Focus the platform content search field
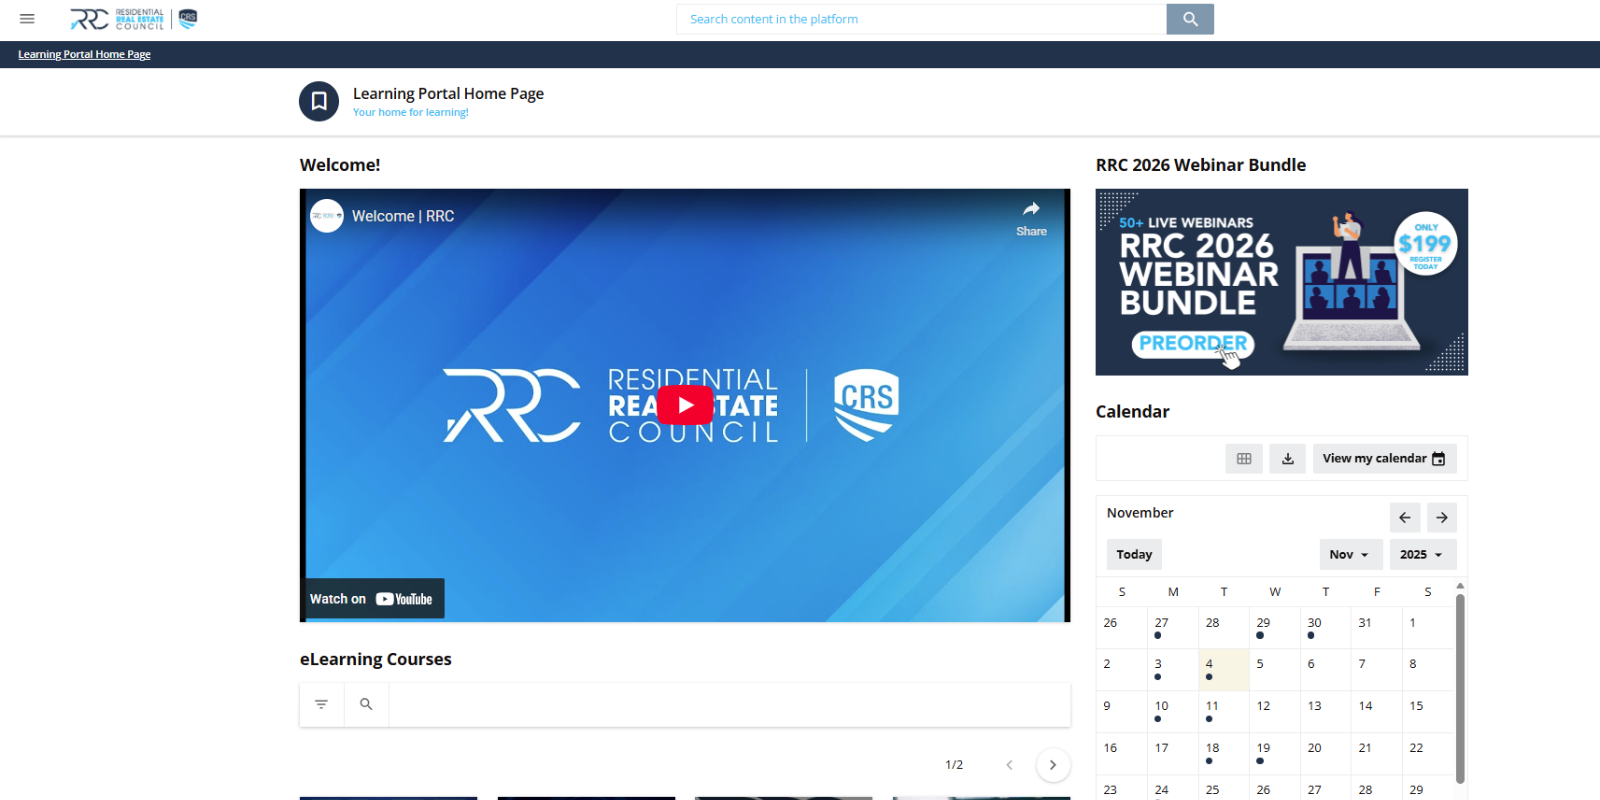 (x=921, y=19)
